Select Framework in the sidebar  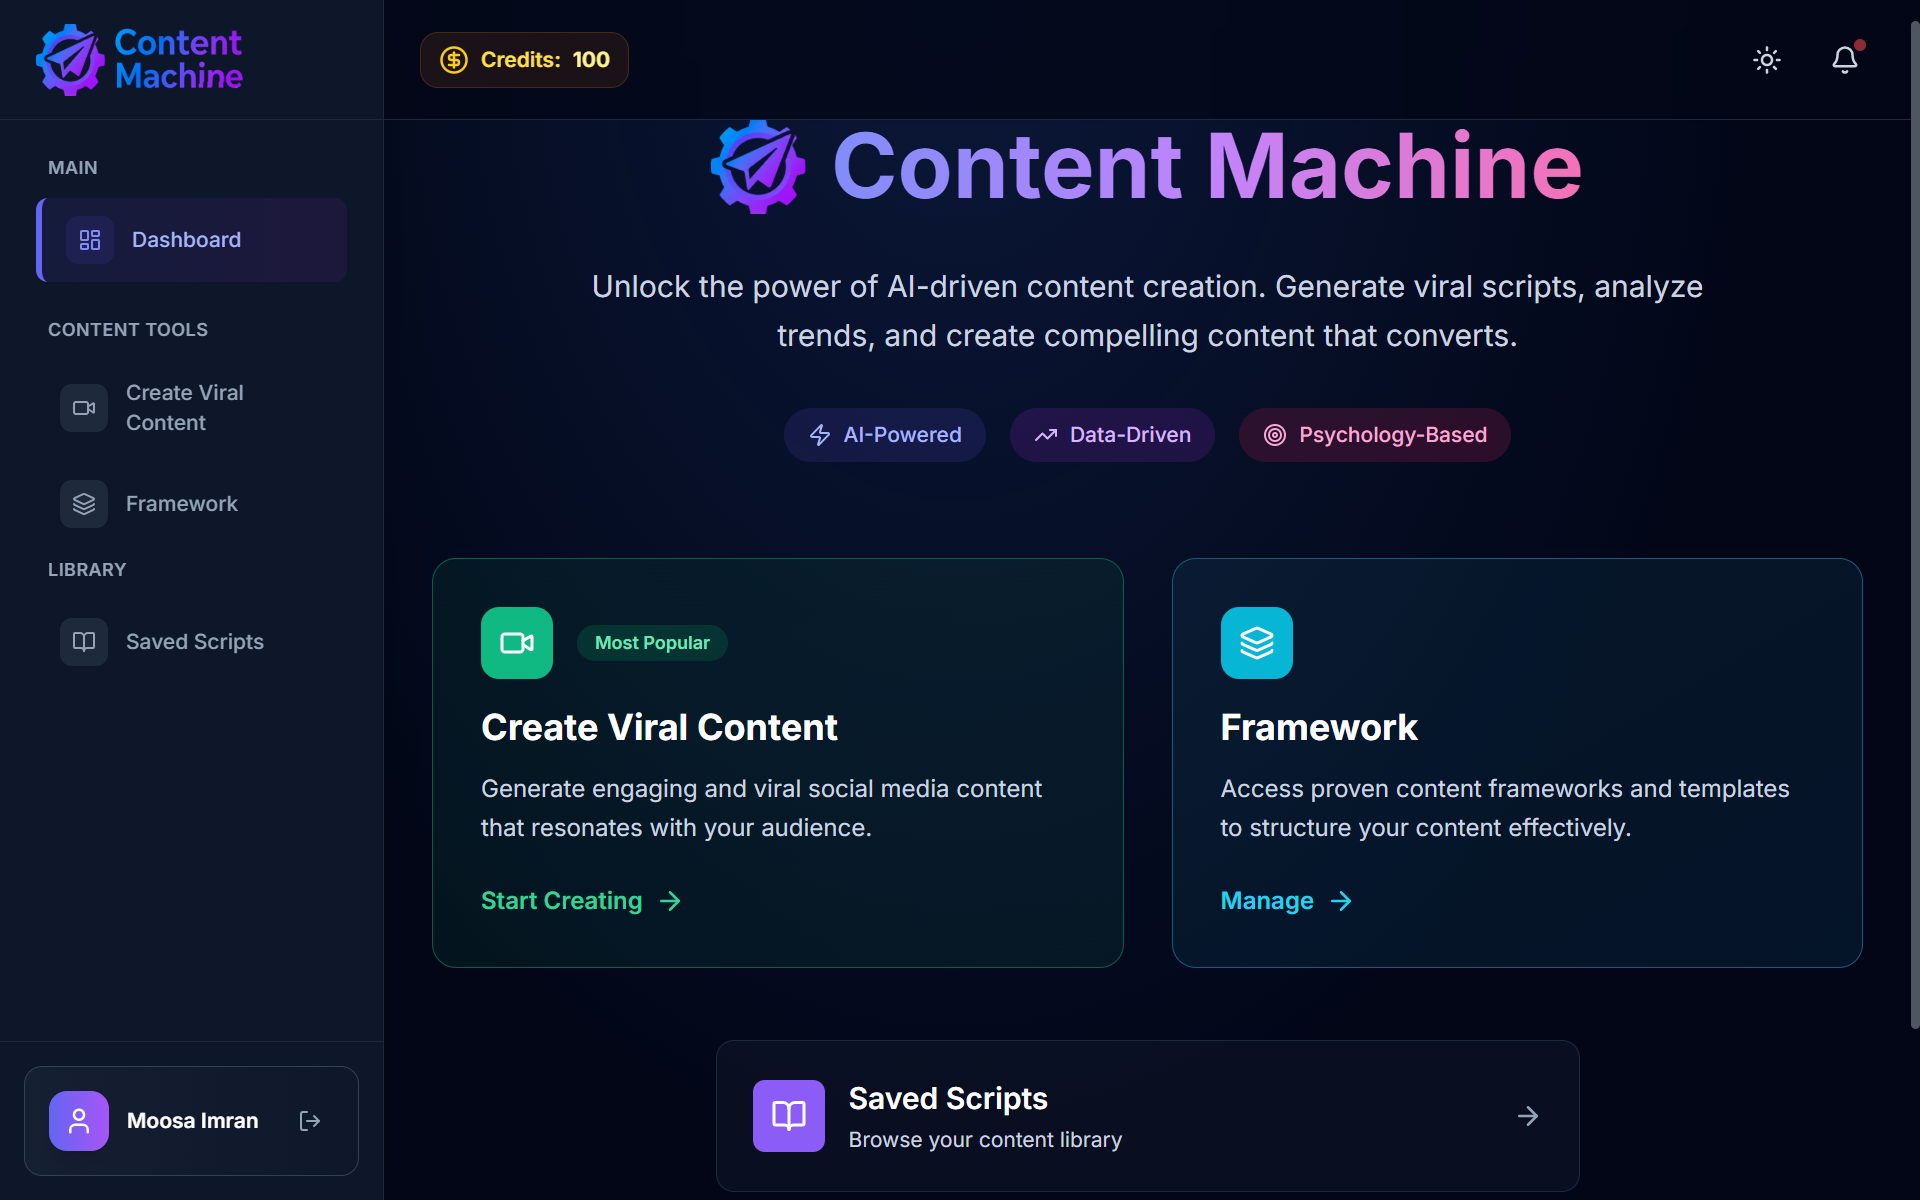click(182, 504)
